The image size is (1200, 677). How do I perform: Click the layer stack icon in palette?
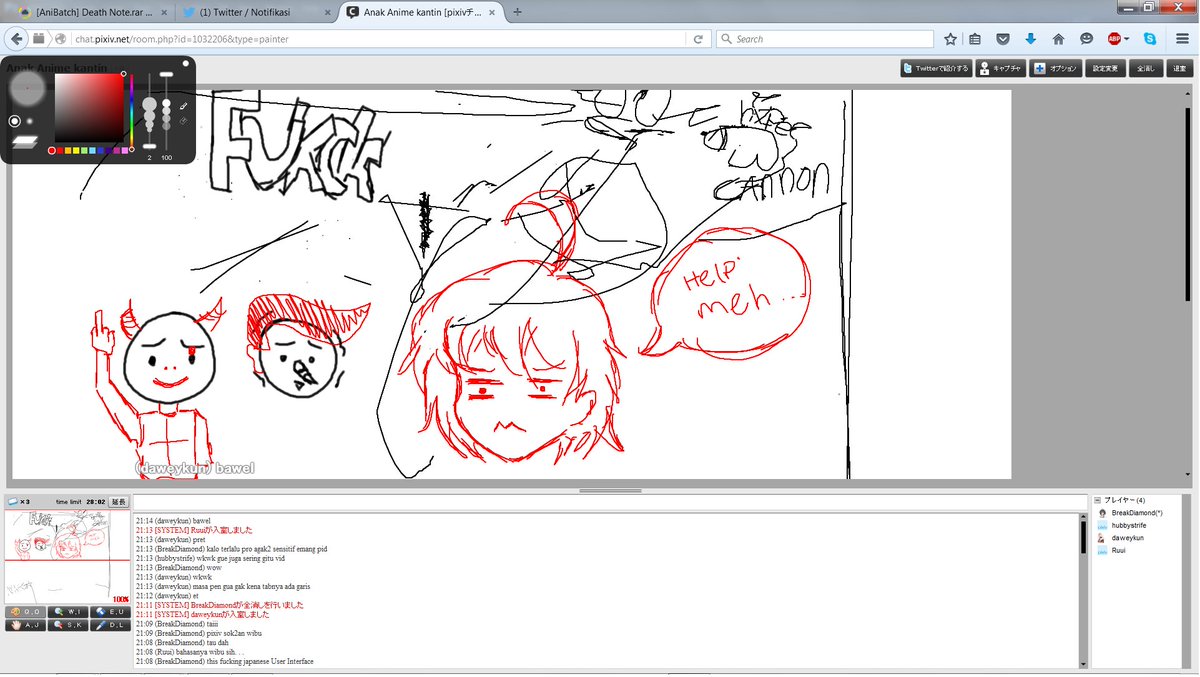point(25,142)
